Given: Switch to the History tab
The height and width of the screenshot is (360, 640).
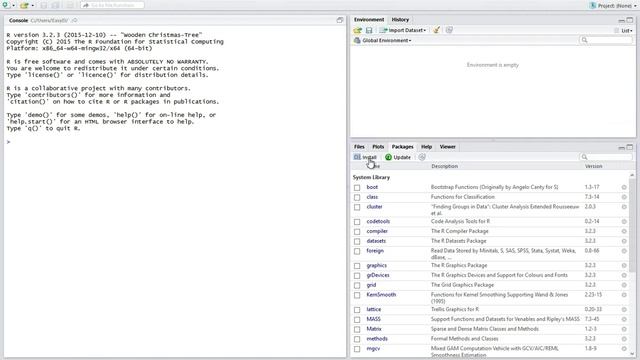Looking at the screenshot, I should [400, 20].
